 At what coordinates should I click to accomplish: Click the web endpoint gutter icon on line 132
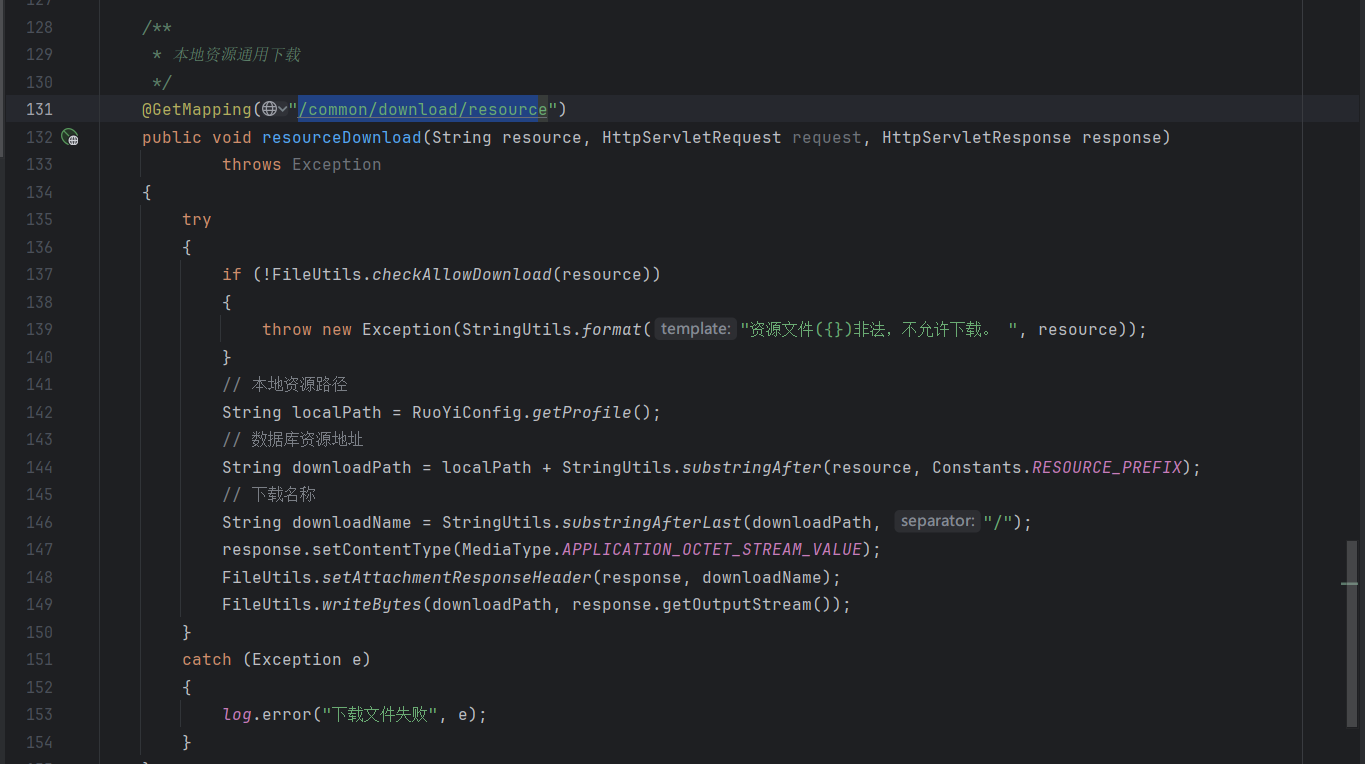click(x=70, y=137)
